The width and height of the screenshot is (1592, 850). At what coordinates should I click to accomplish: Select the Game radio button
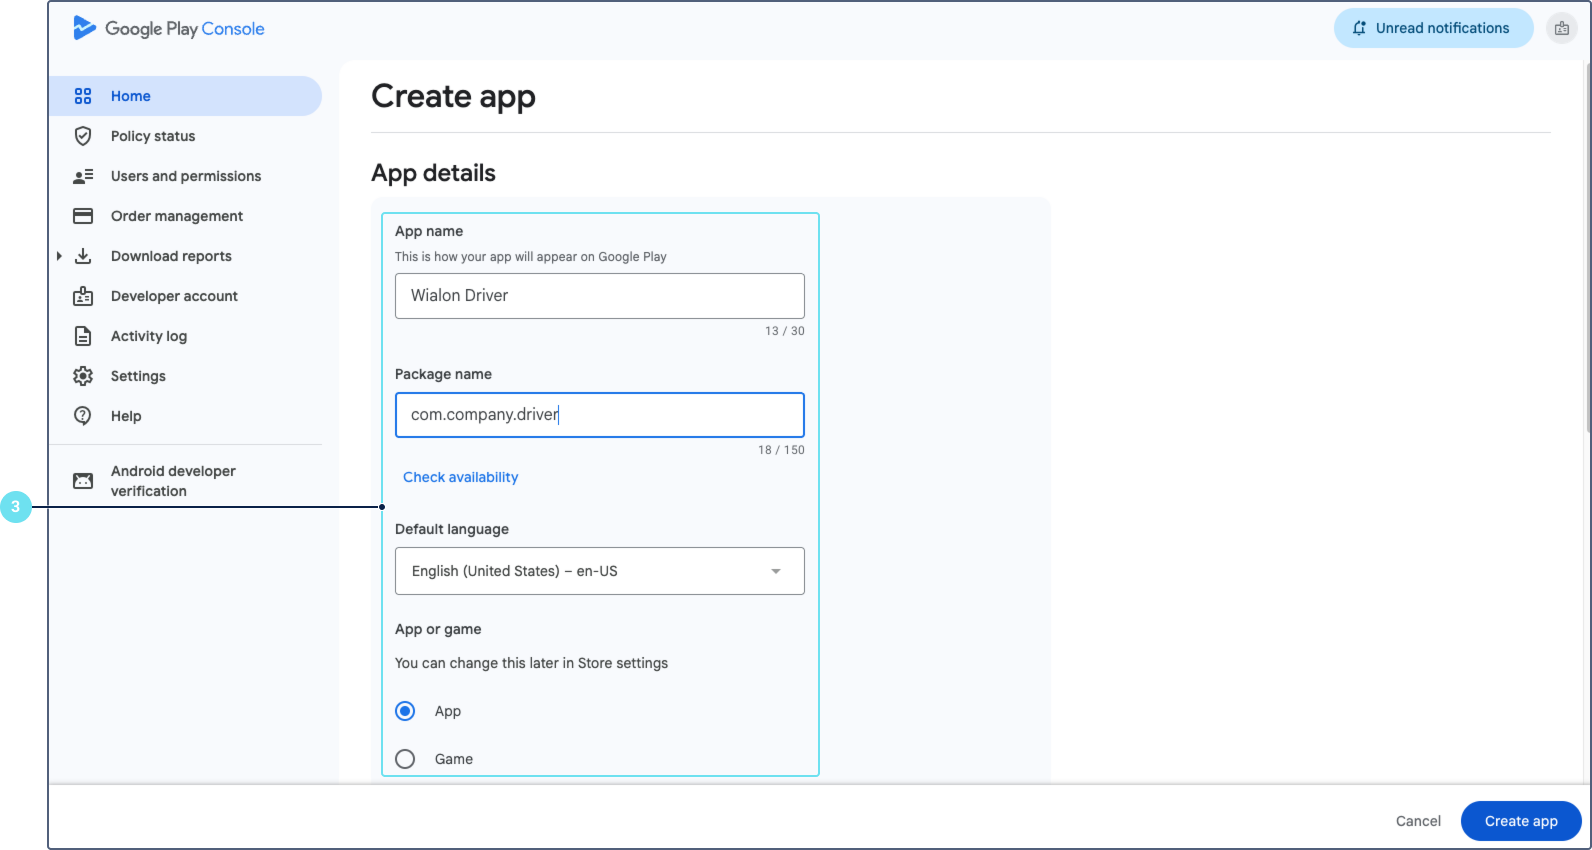[405, 759]
